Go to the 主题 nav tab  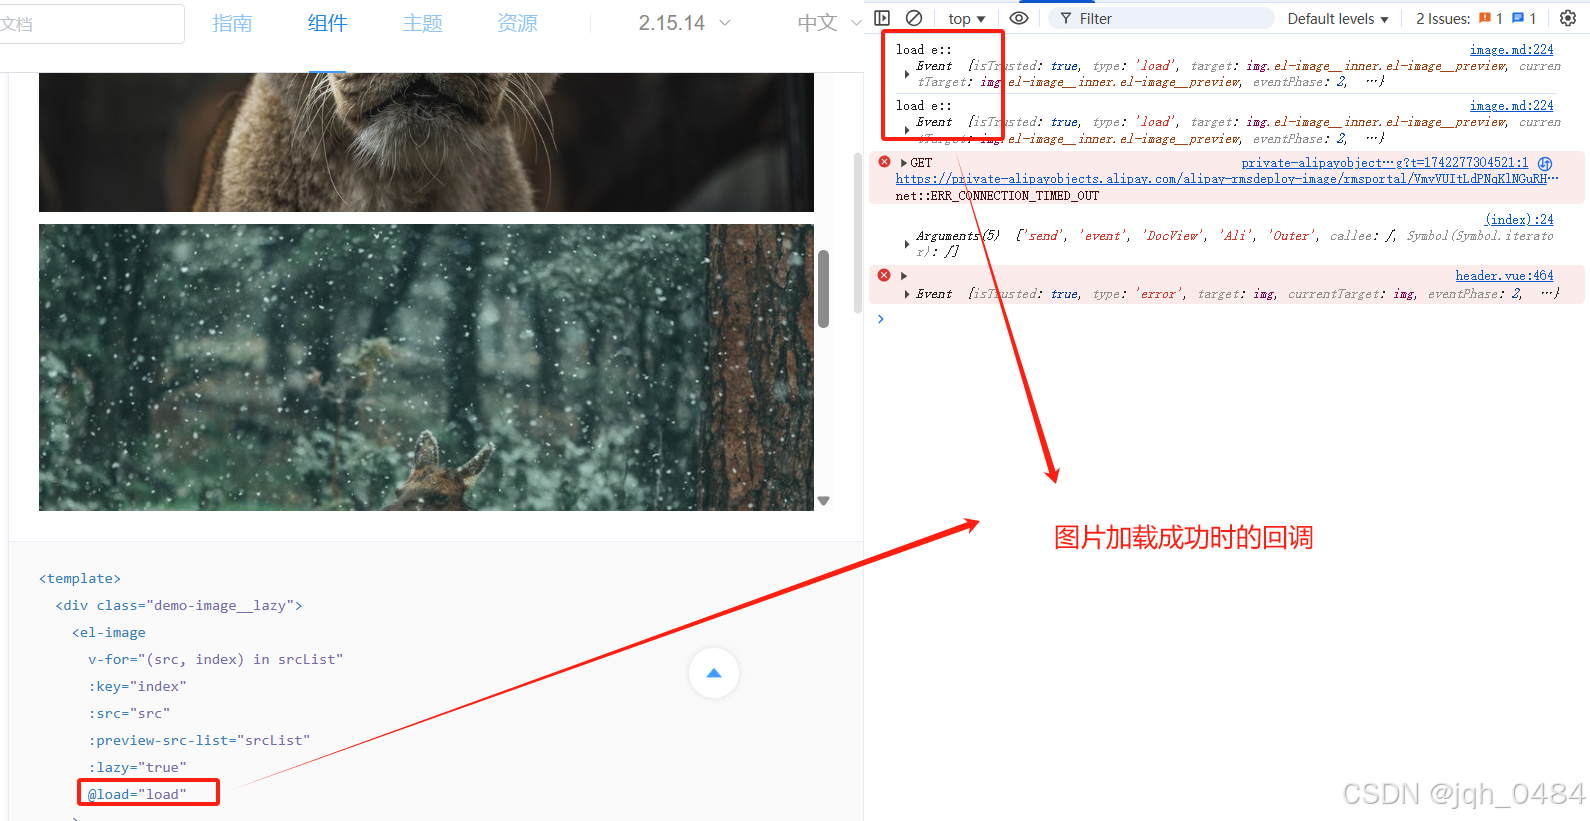pyautogui.click(x=422, y=23)
